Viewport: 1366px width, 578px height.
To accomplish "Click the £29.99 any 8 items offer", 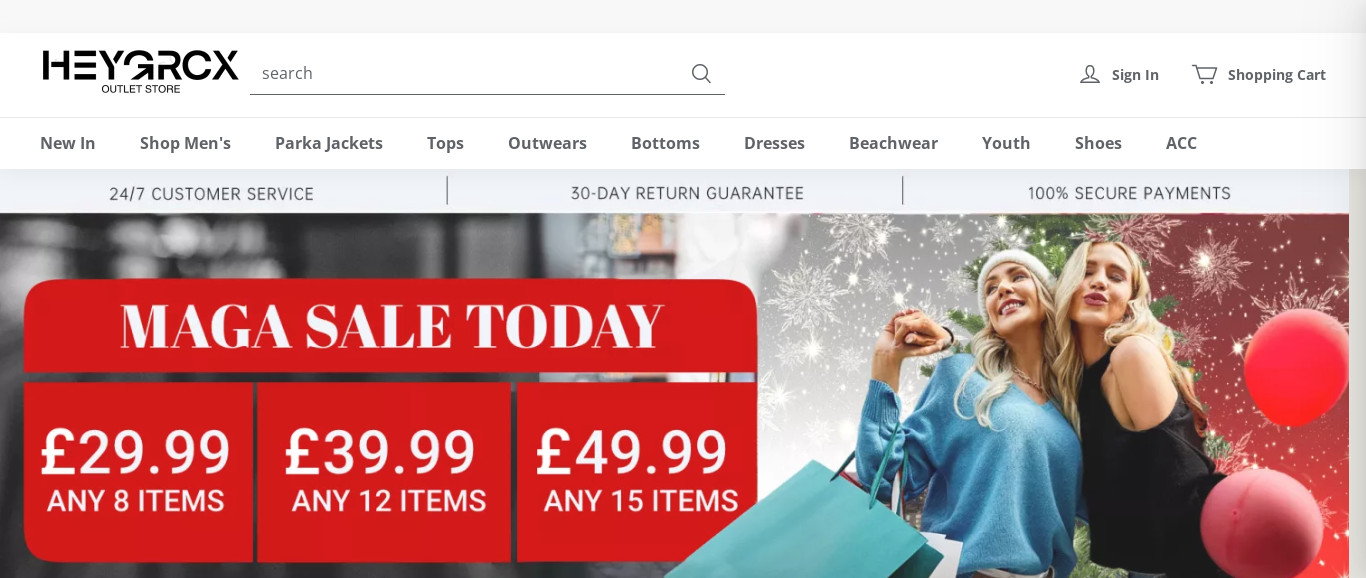I will coord(138,471).
